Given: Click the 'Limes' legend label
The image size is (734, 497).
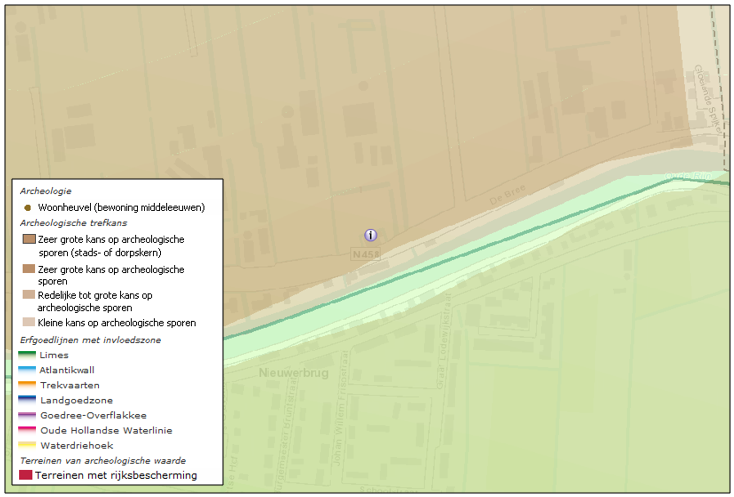Looking at the screenshot, I should 54,355.
